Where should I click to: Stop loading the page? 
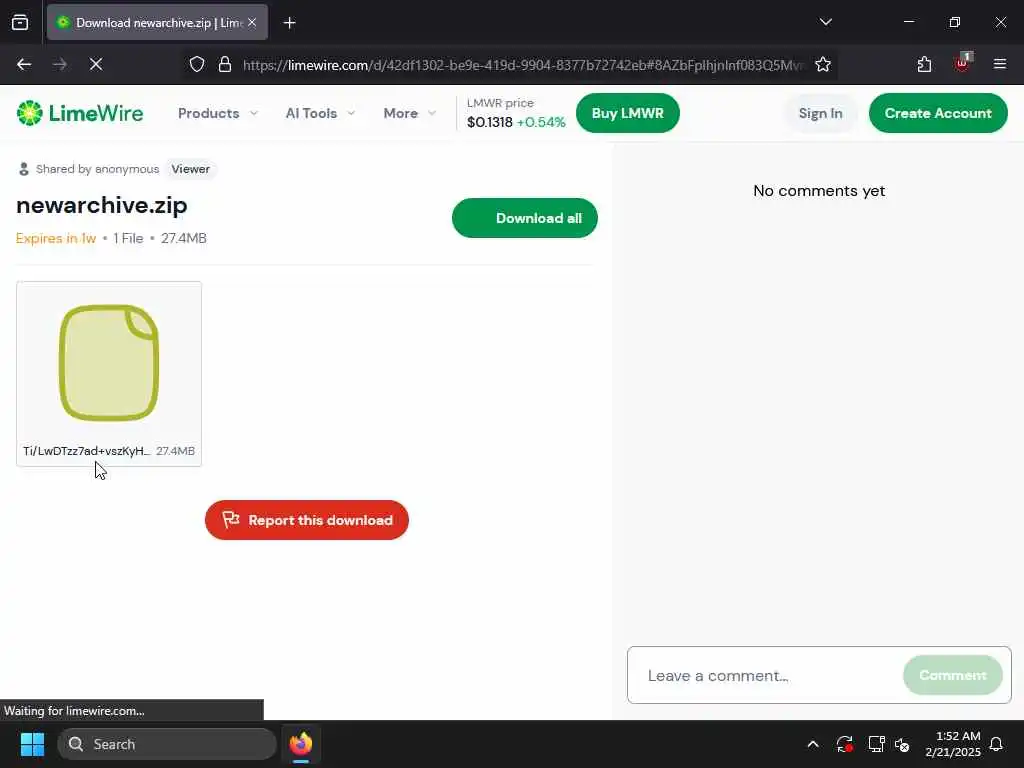point(96,64)
